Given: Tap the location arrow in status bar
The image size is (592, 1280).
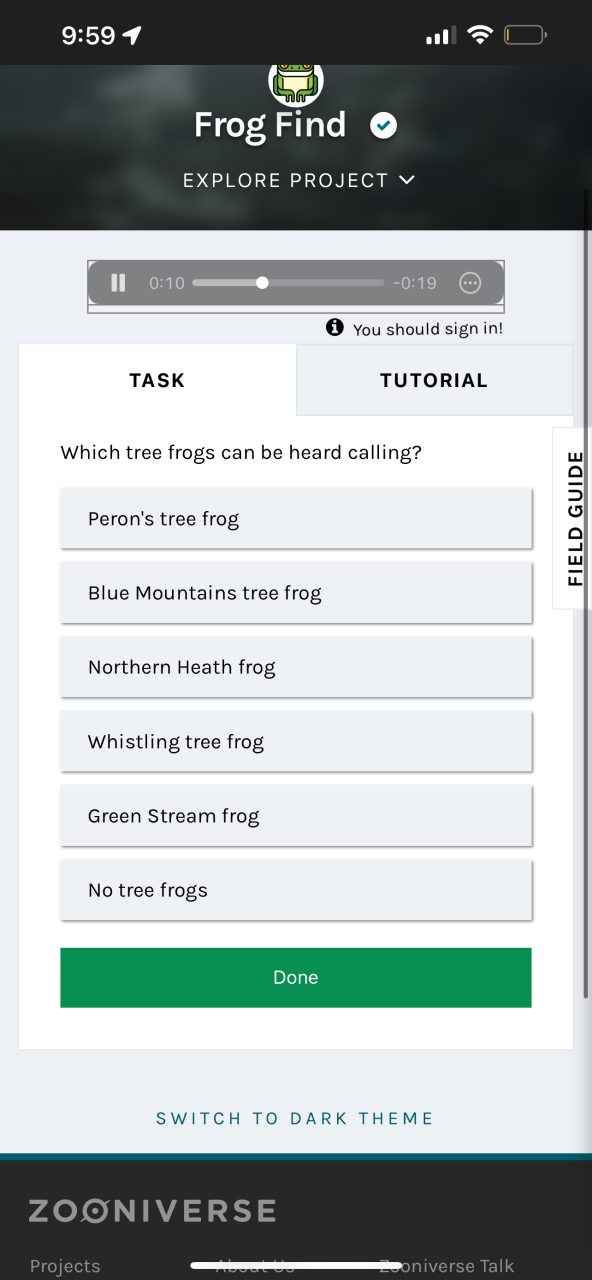Looking at the screenshot, I should click(132, 36).
